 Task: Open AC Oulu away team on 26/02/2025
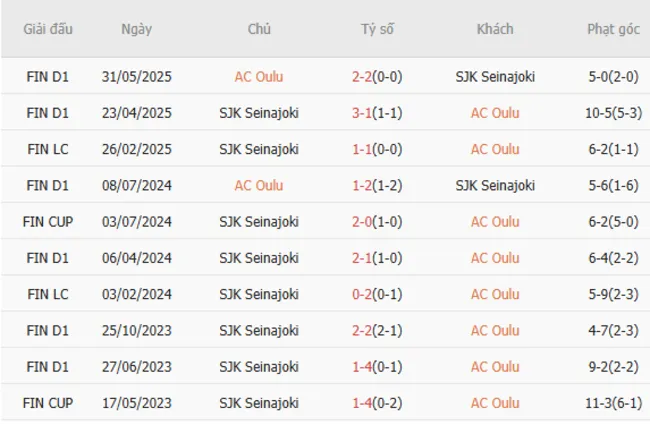tap(495, 149)
